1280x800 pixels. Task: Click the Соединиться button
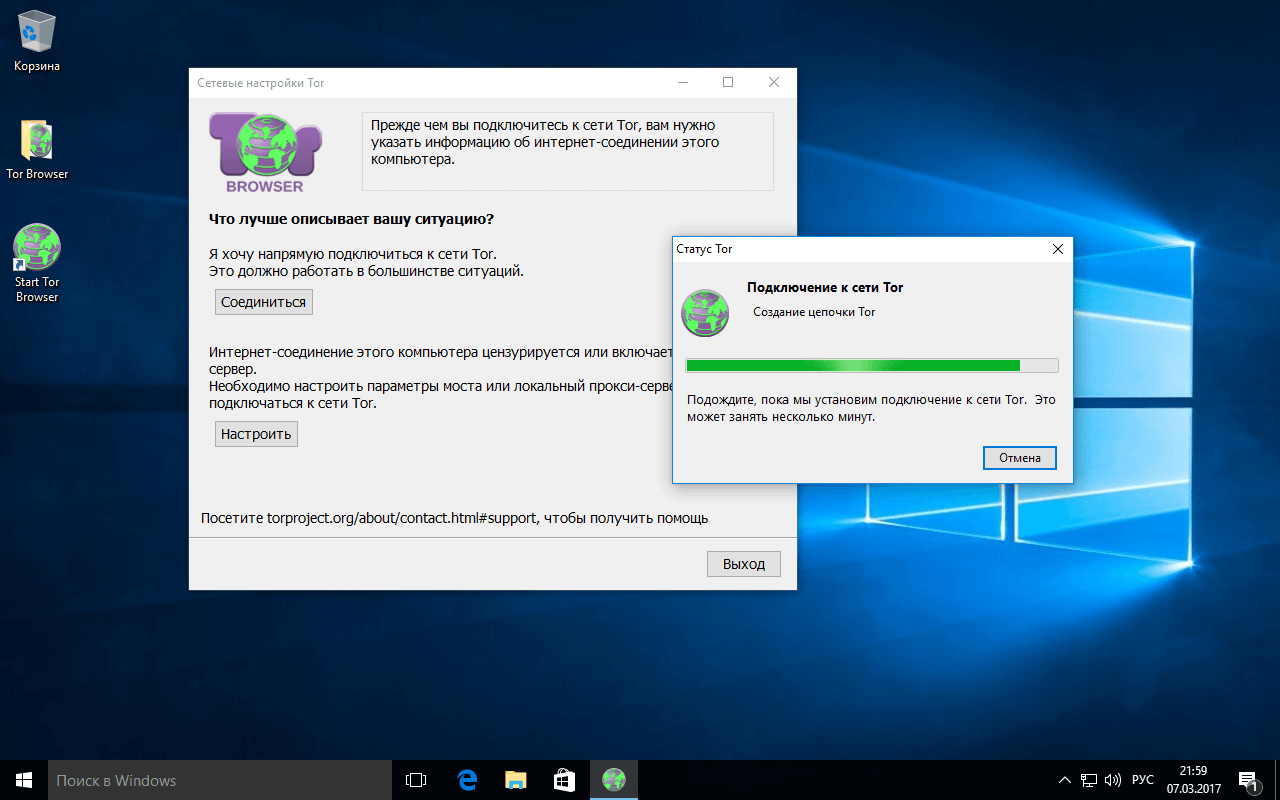coord(264,302)
